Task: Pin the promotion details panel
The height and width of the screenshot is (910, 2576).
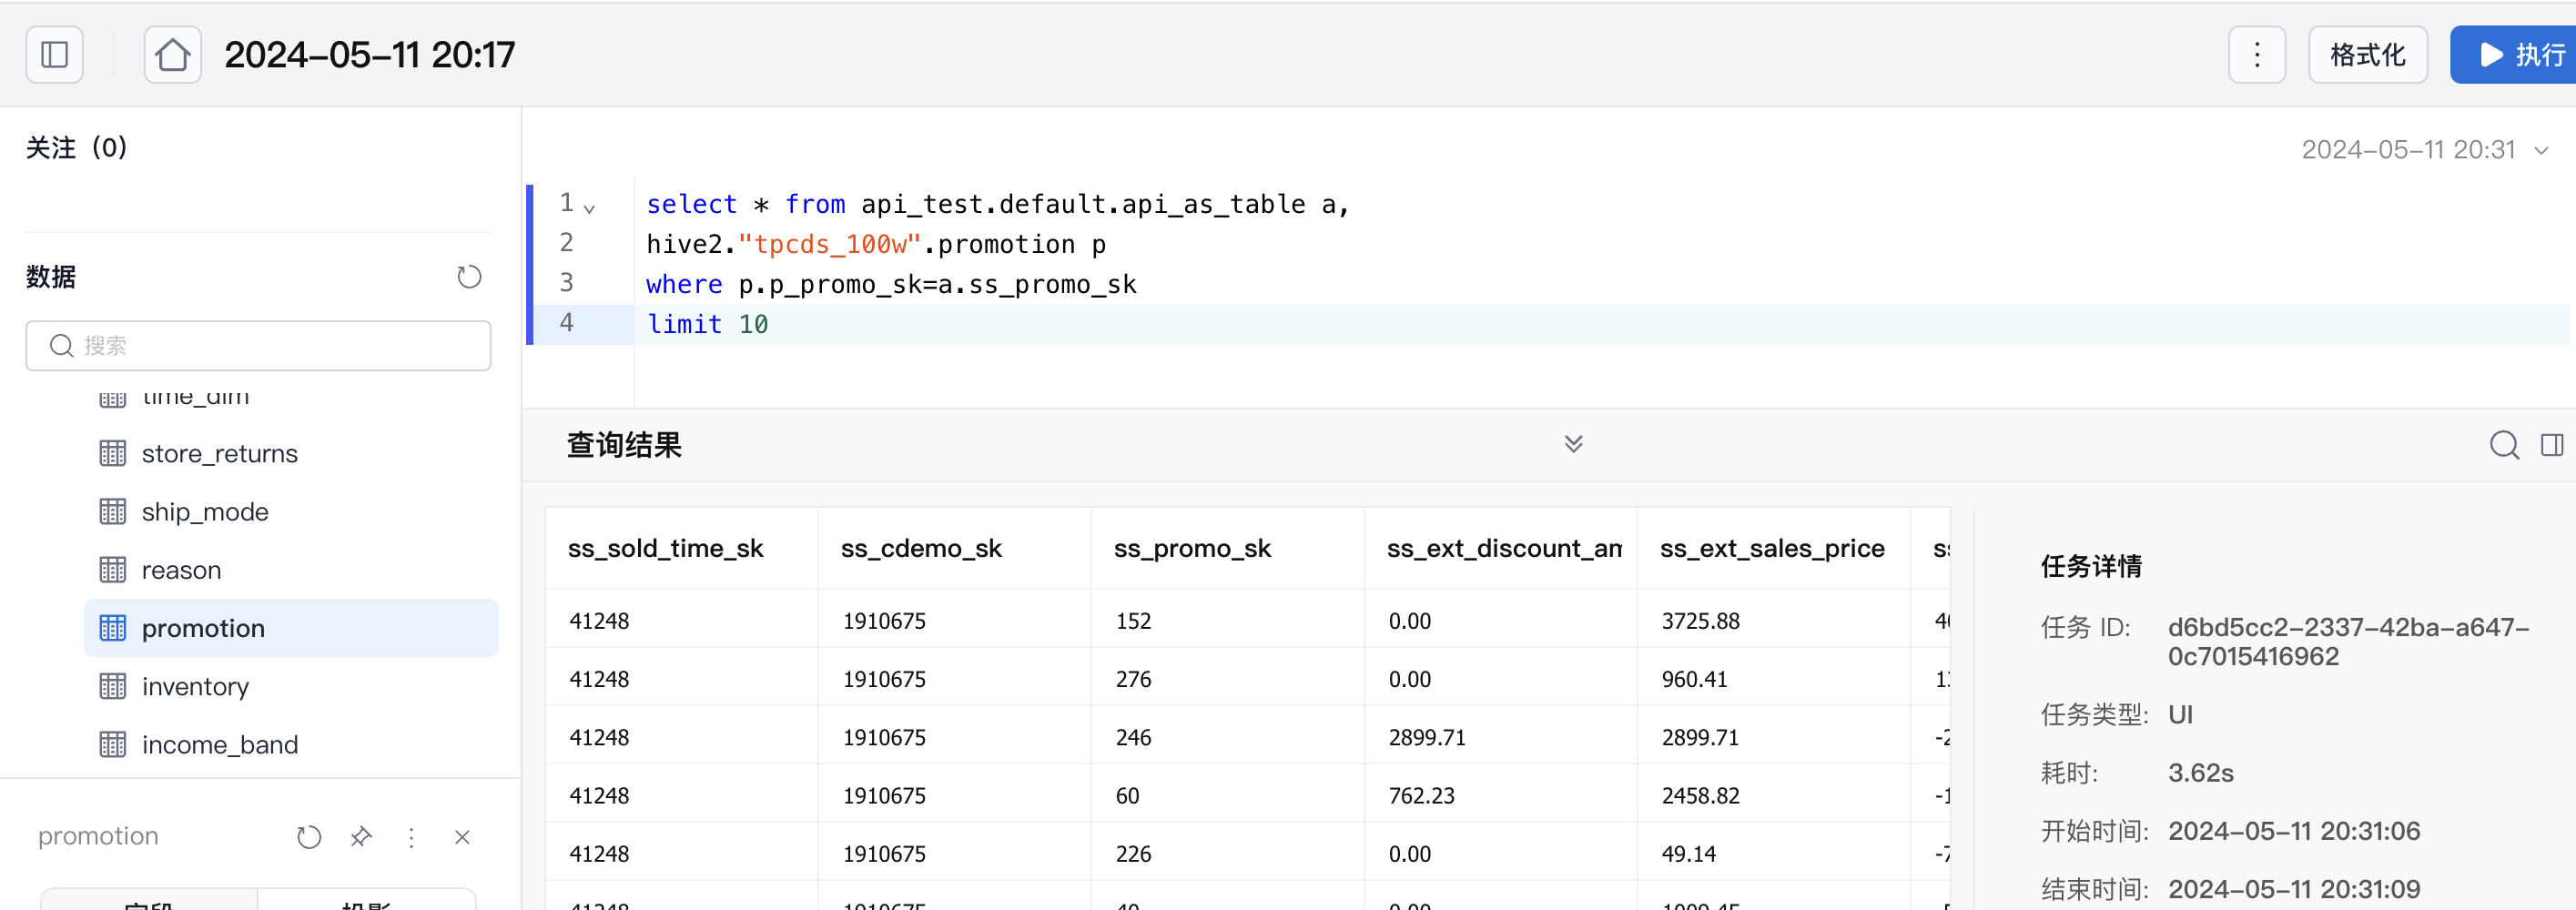Action: click(361, 837)
